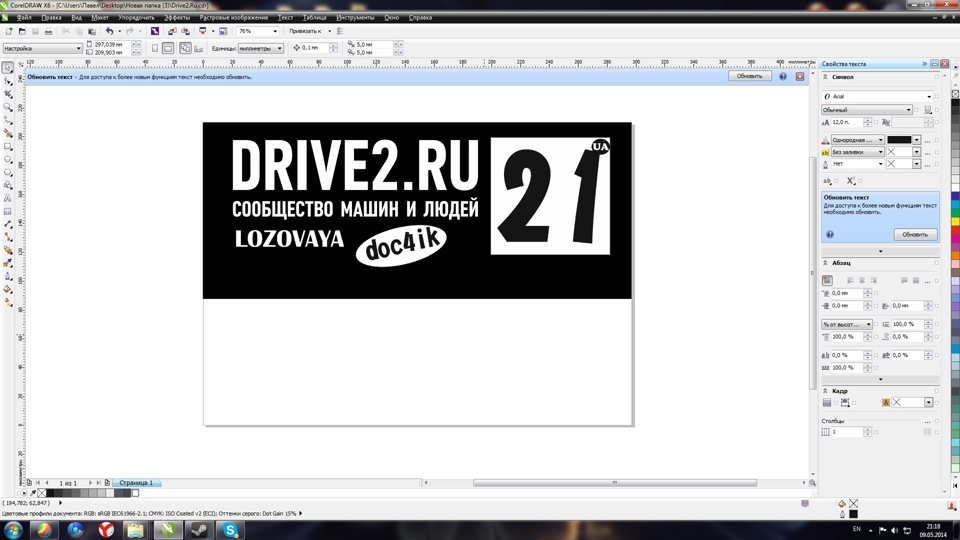Open the Без заливки background dropdown
Image resolution: width=960 pixels, height=540 pixels.
(857, 152)
